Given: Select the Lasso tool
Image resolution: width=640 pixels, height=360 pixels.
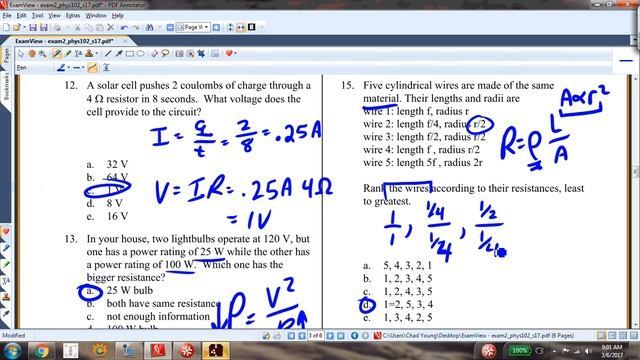Looking at the screenshot, I should click(x=165, y=53).
